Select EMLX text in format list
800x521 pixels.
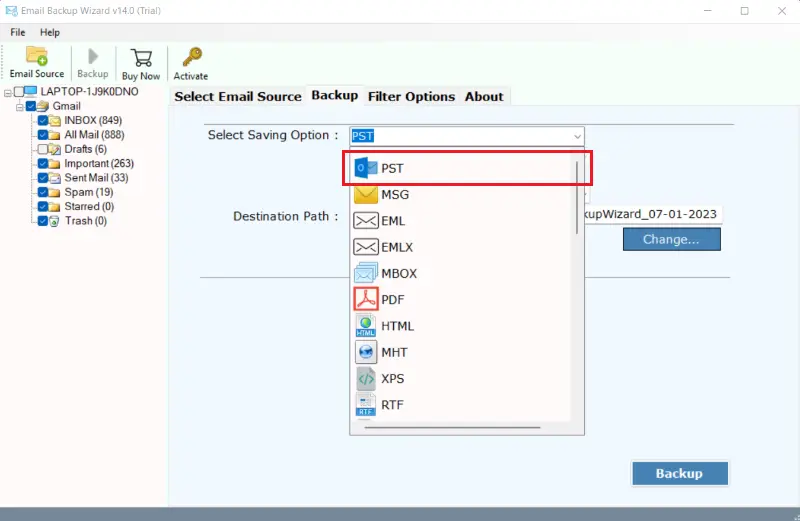[397, 247]
